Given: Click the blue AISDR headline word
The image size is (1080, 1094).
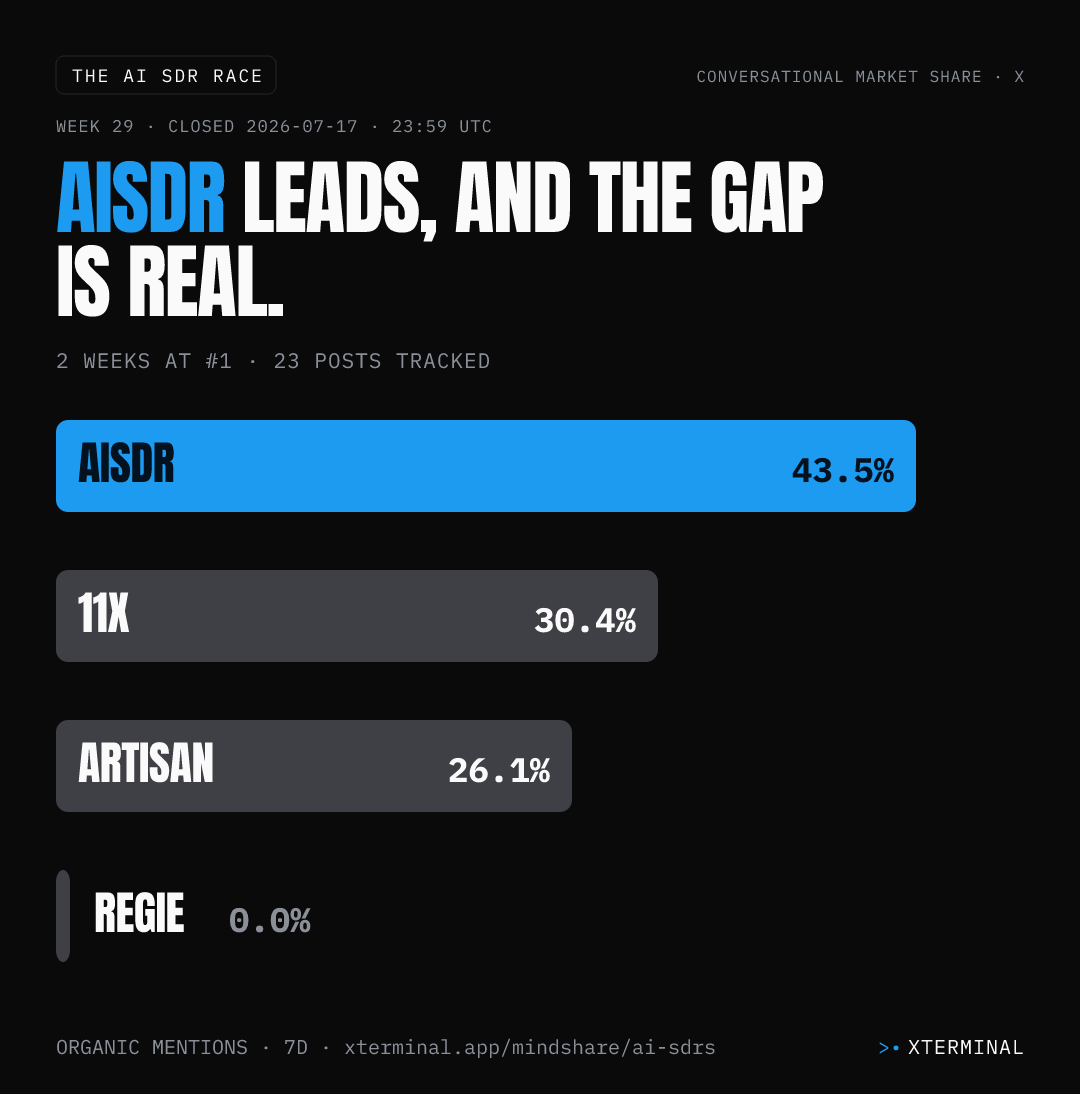Looking at the screenshot, I should (x=140, y=197).
